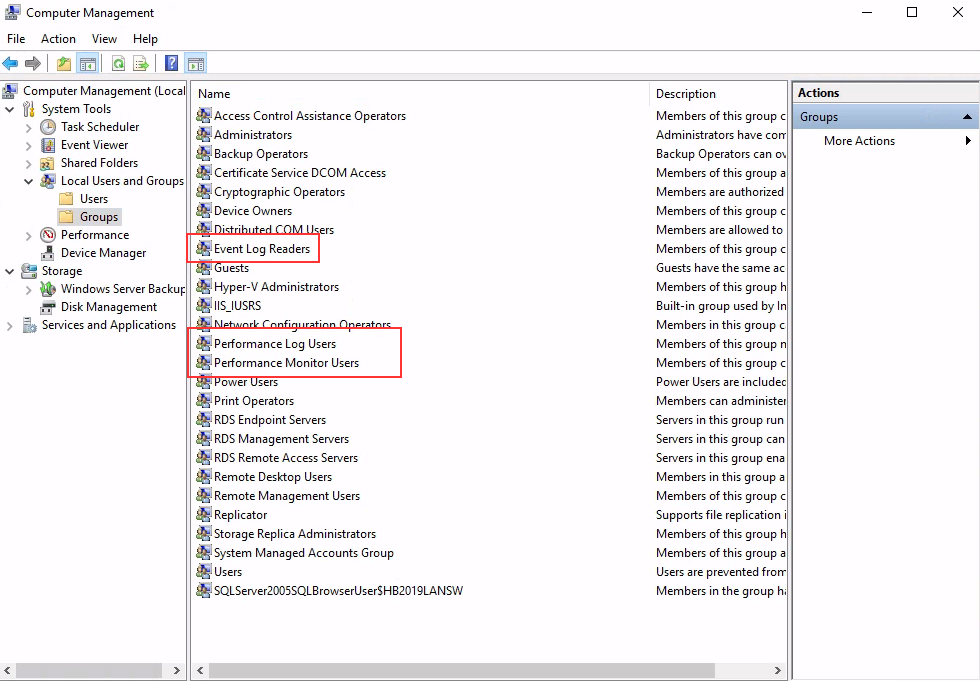
Task: Click the Device Manager icon in the tree
Action: pos(48,253)
